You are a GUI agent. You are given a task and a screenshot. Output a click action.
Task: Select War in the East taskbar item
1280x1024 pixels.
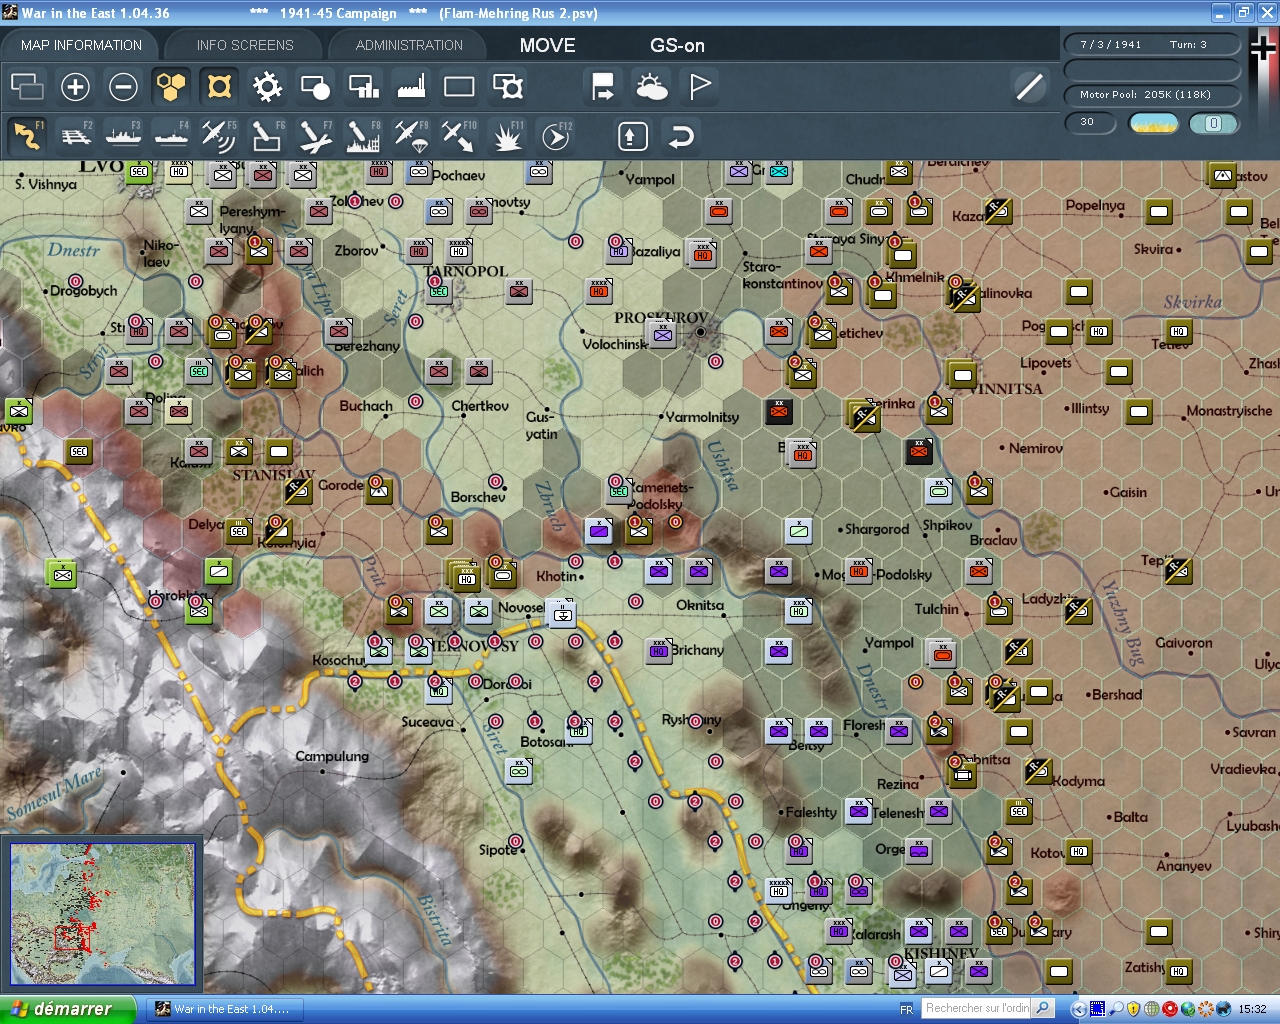pos(224,1009)
